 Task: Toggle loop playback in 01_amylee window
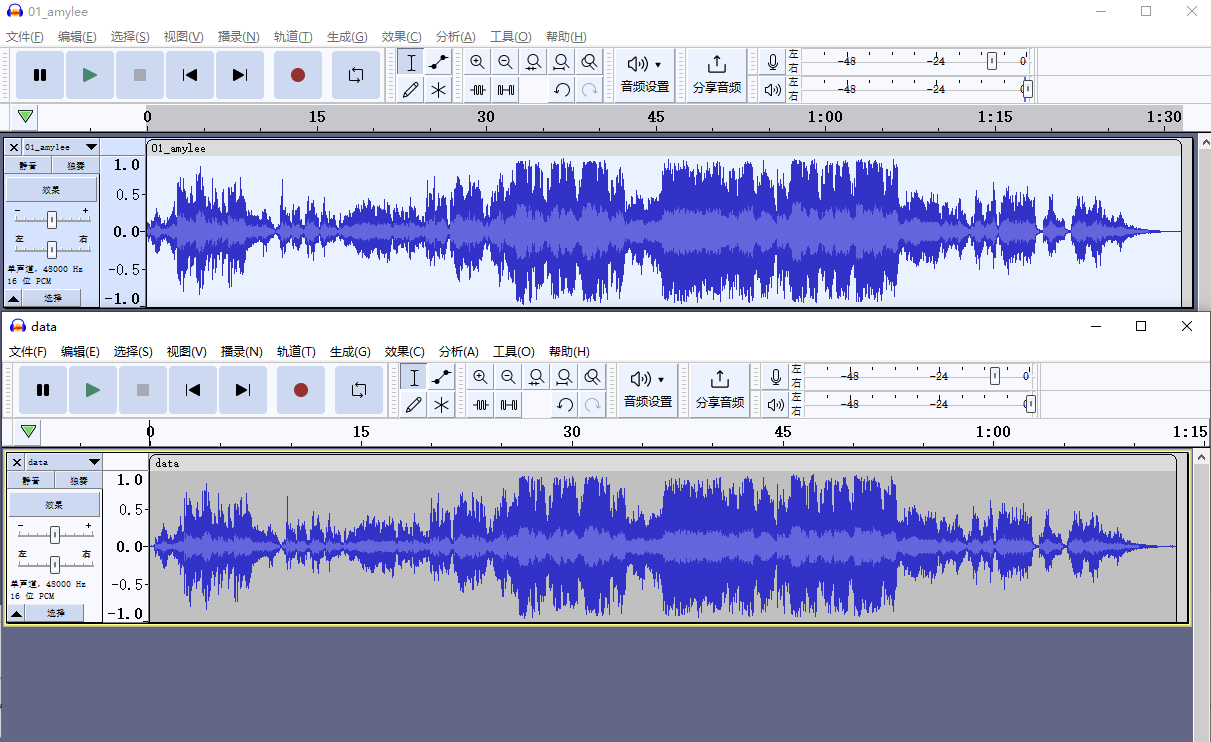(x=356, y=75)
